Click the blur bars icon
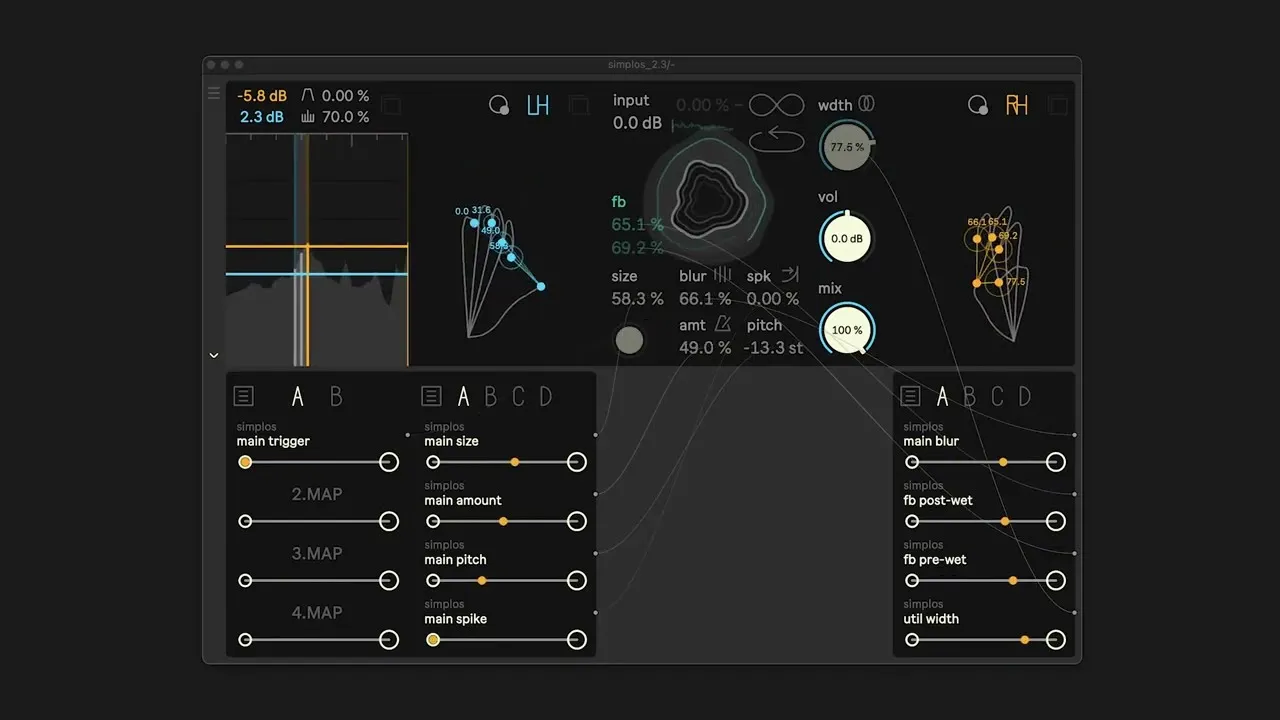 pos(722,275)
